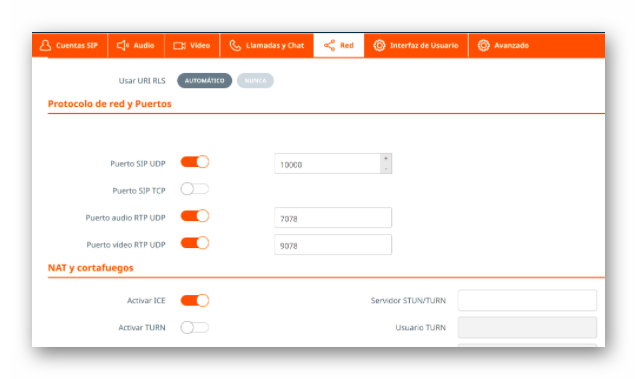Click the Llamadas y Chat phone icon

tap(235, 45)
